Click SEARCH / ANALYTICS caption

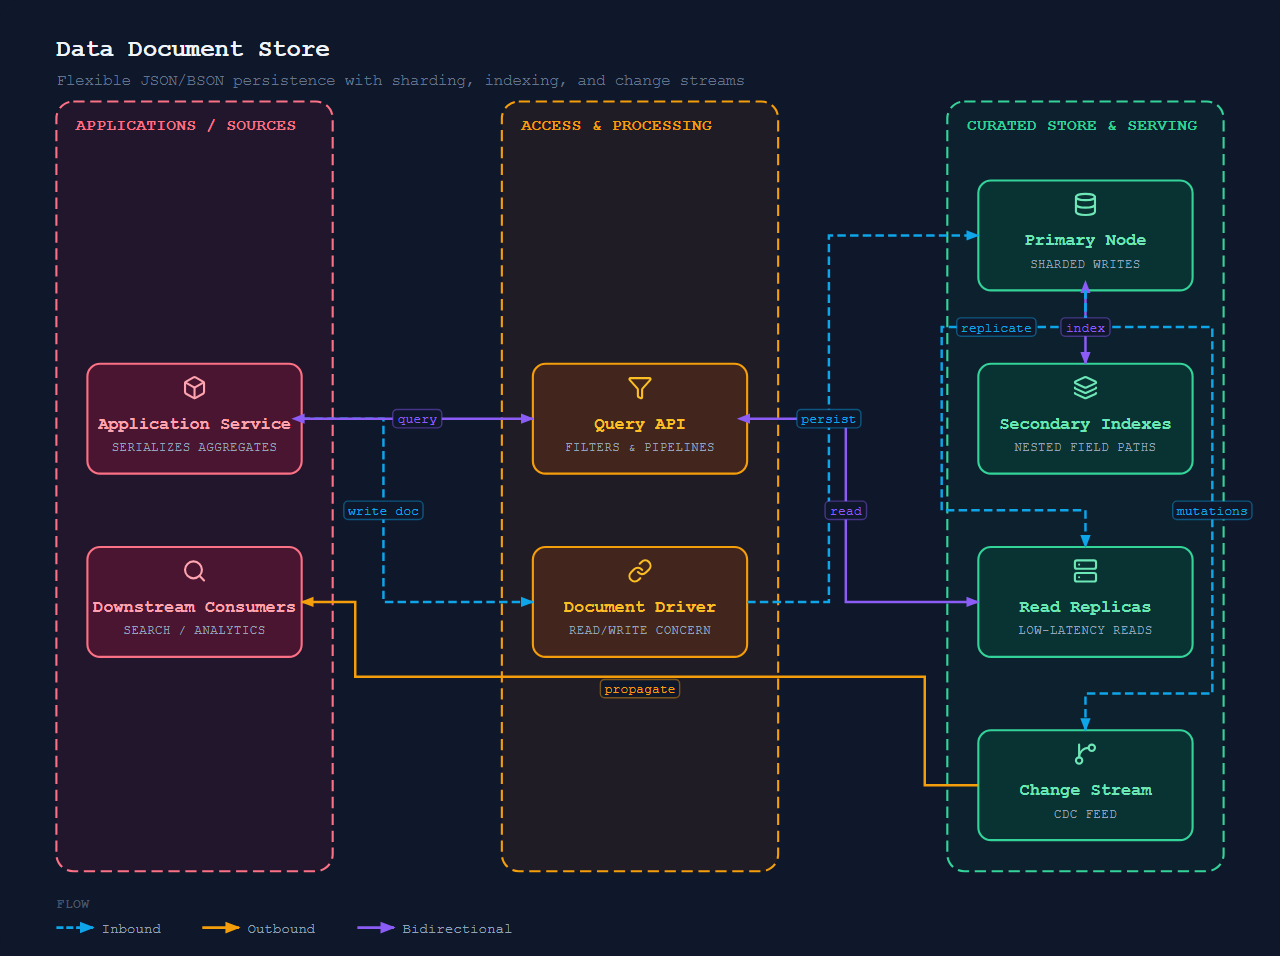tap(194, 630)
